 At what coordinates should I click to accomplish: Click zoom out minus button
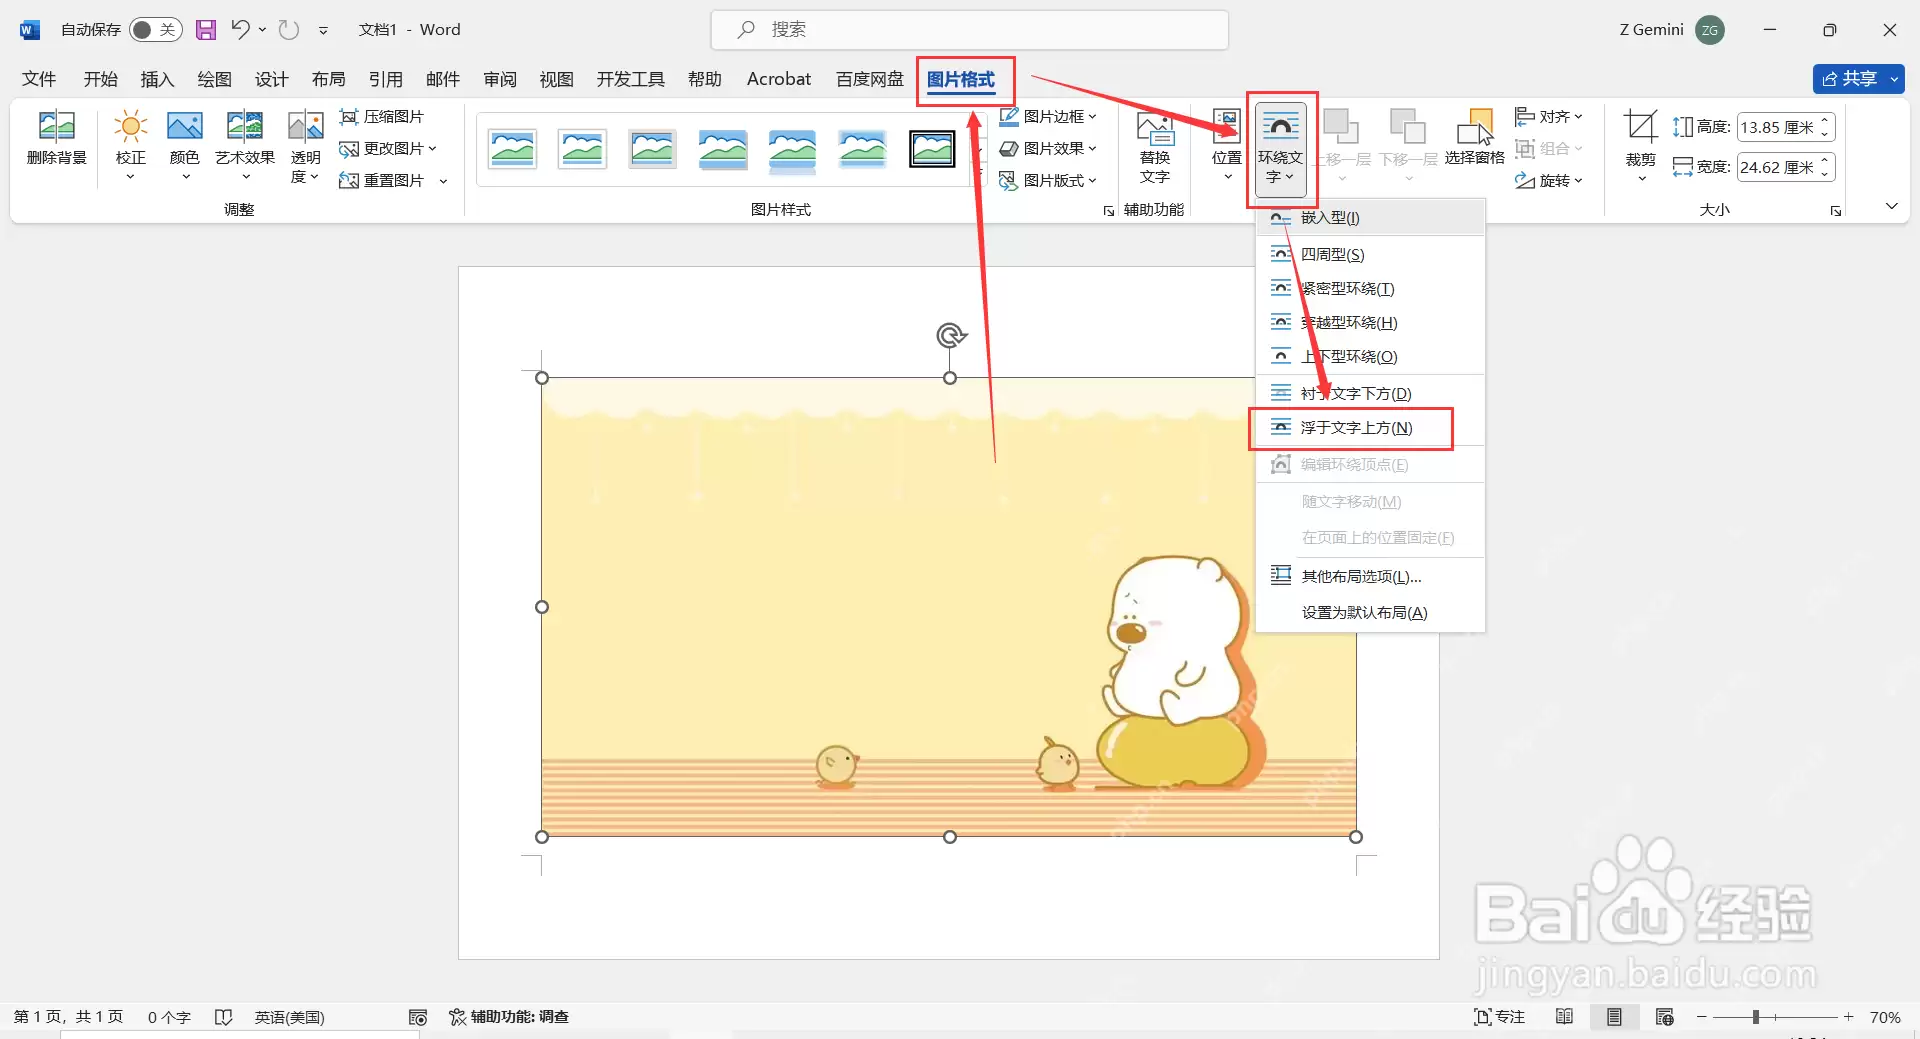(x=1702, y=1017)
